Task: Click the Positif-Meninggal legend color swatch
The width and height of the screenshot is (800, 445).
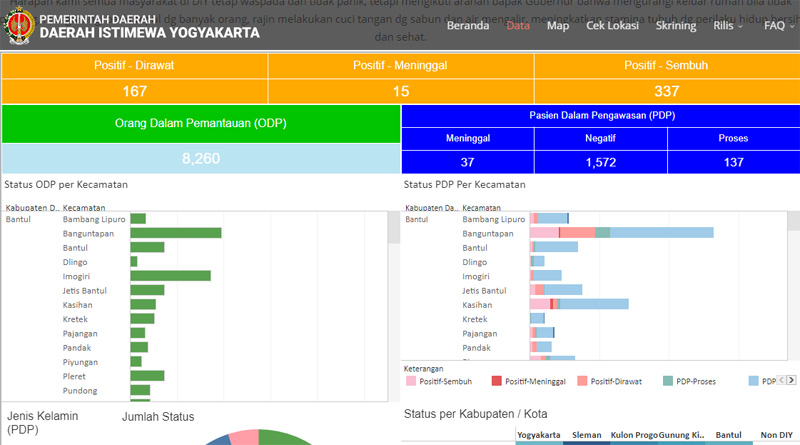Action: [496, 381]
